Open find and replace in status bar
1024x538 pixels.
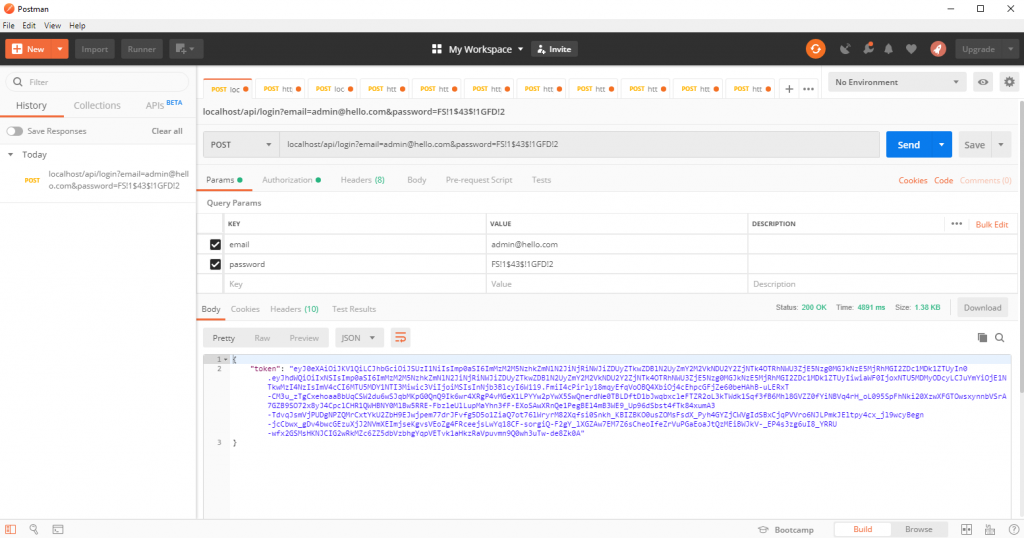click(x=33, y=530)
